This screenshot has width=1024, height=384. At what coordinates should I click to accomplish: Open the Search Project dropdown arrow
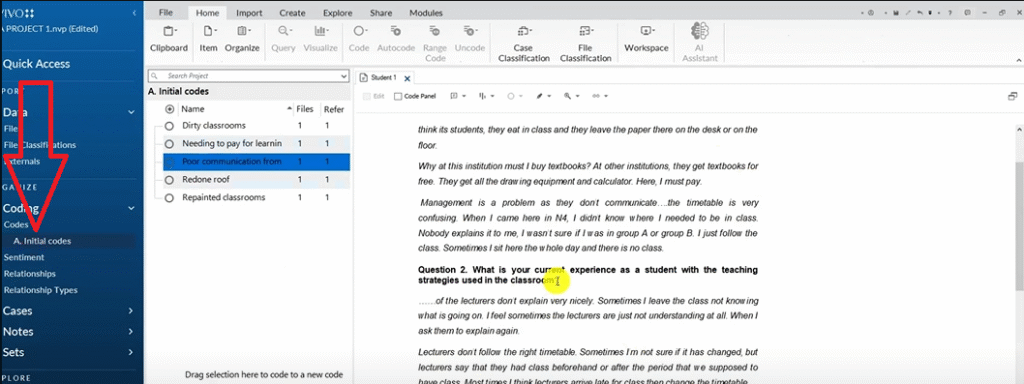(344, 76)
